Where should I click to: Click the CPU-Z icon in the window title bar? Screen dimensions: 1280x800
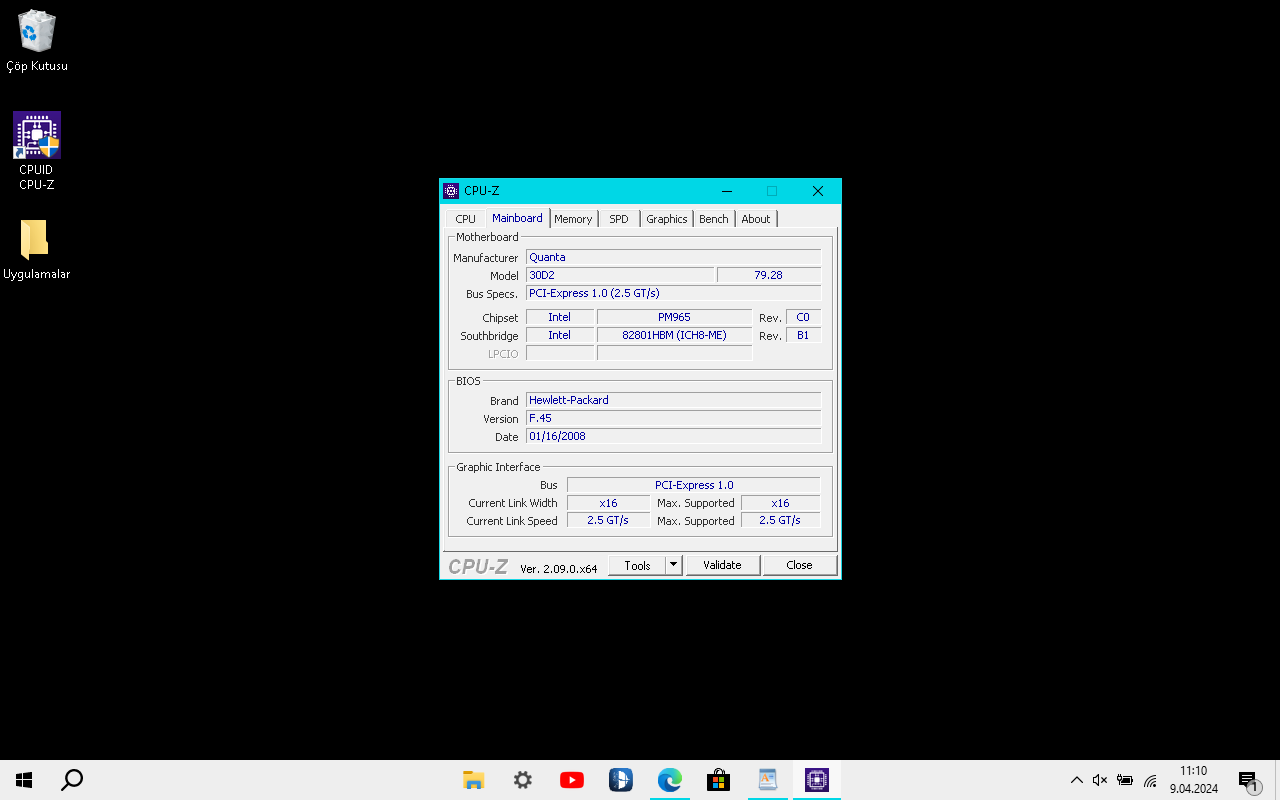[x=451, y=191]
